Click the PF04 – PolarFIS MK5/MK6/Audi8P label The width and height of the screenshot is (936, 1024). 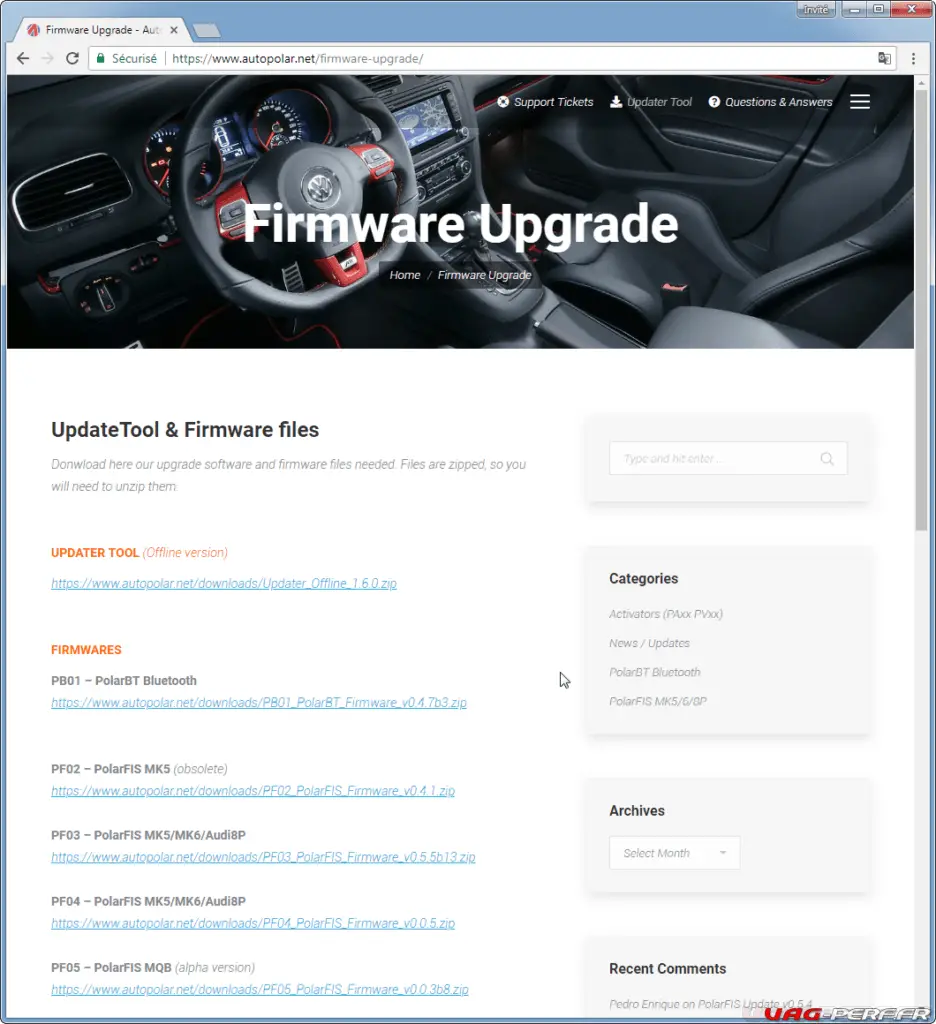coord(148,901)
